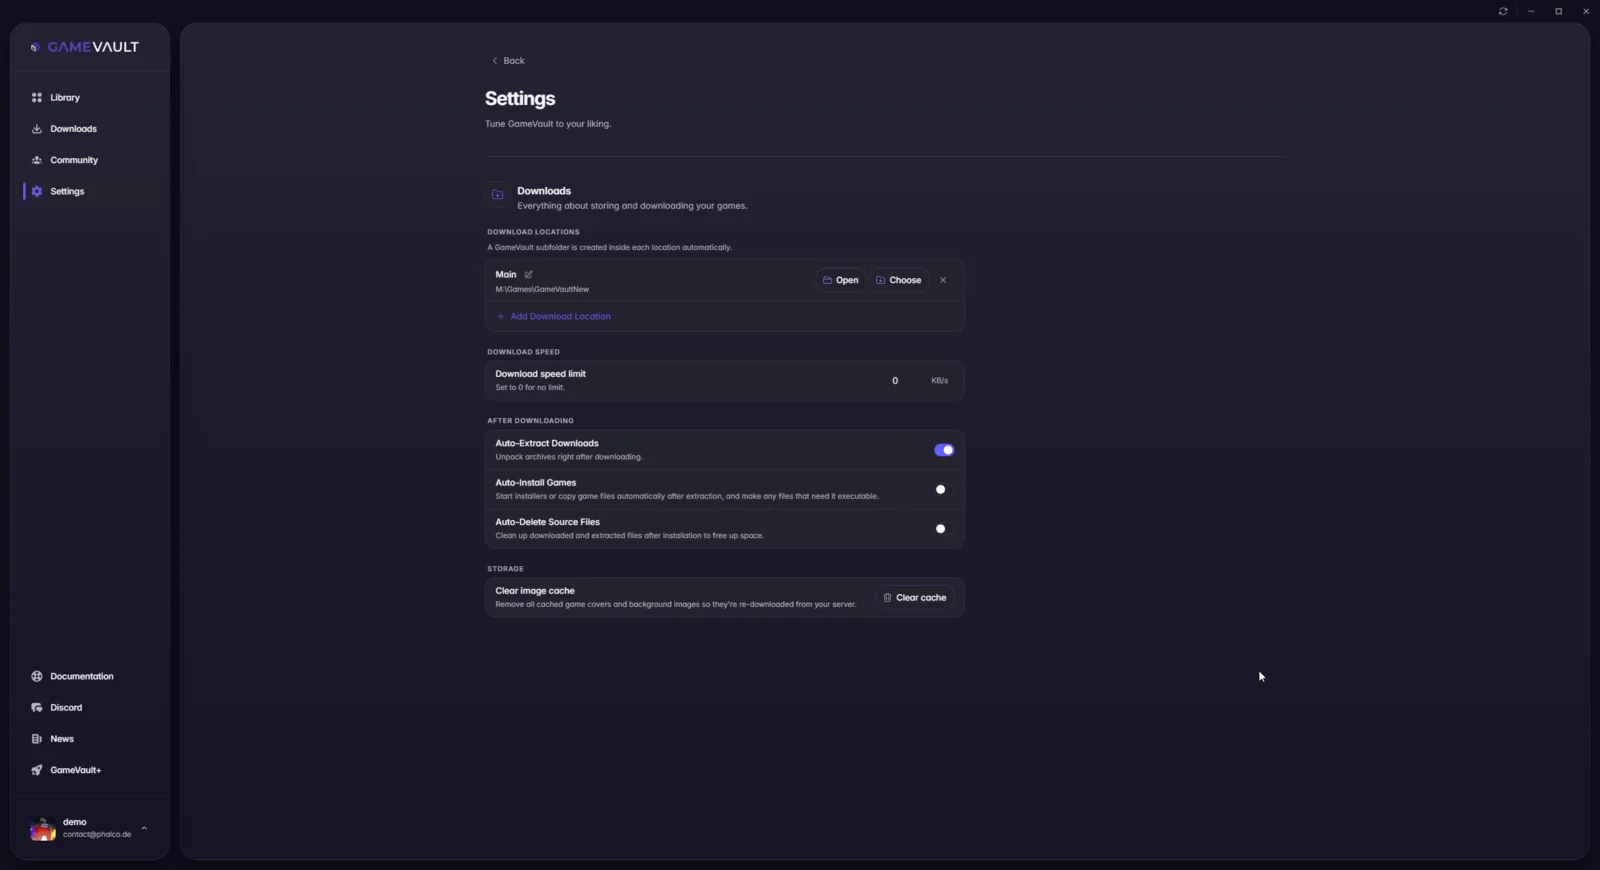The height and width of the screenshot is (870, 1600).
Task: Enable Auto-Delete Source Files toggle
Action: (x=944, y=529)
